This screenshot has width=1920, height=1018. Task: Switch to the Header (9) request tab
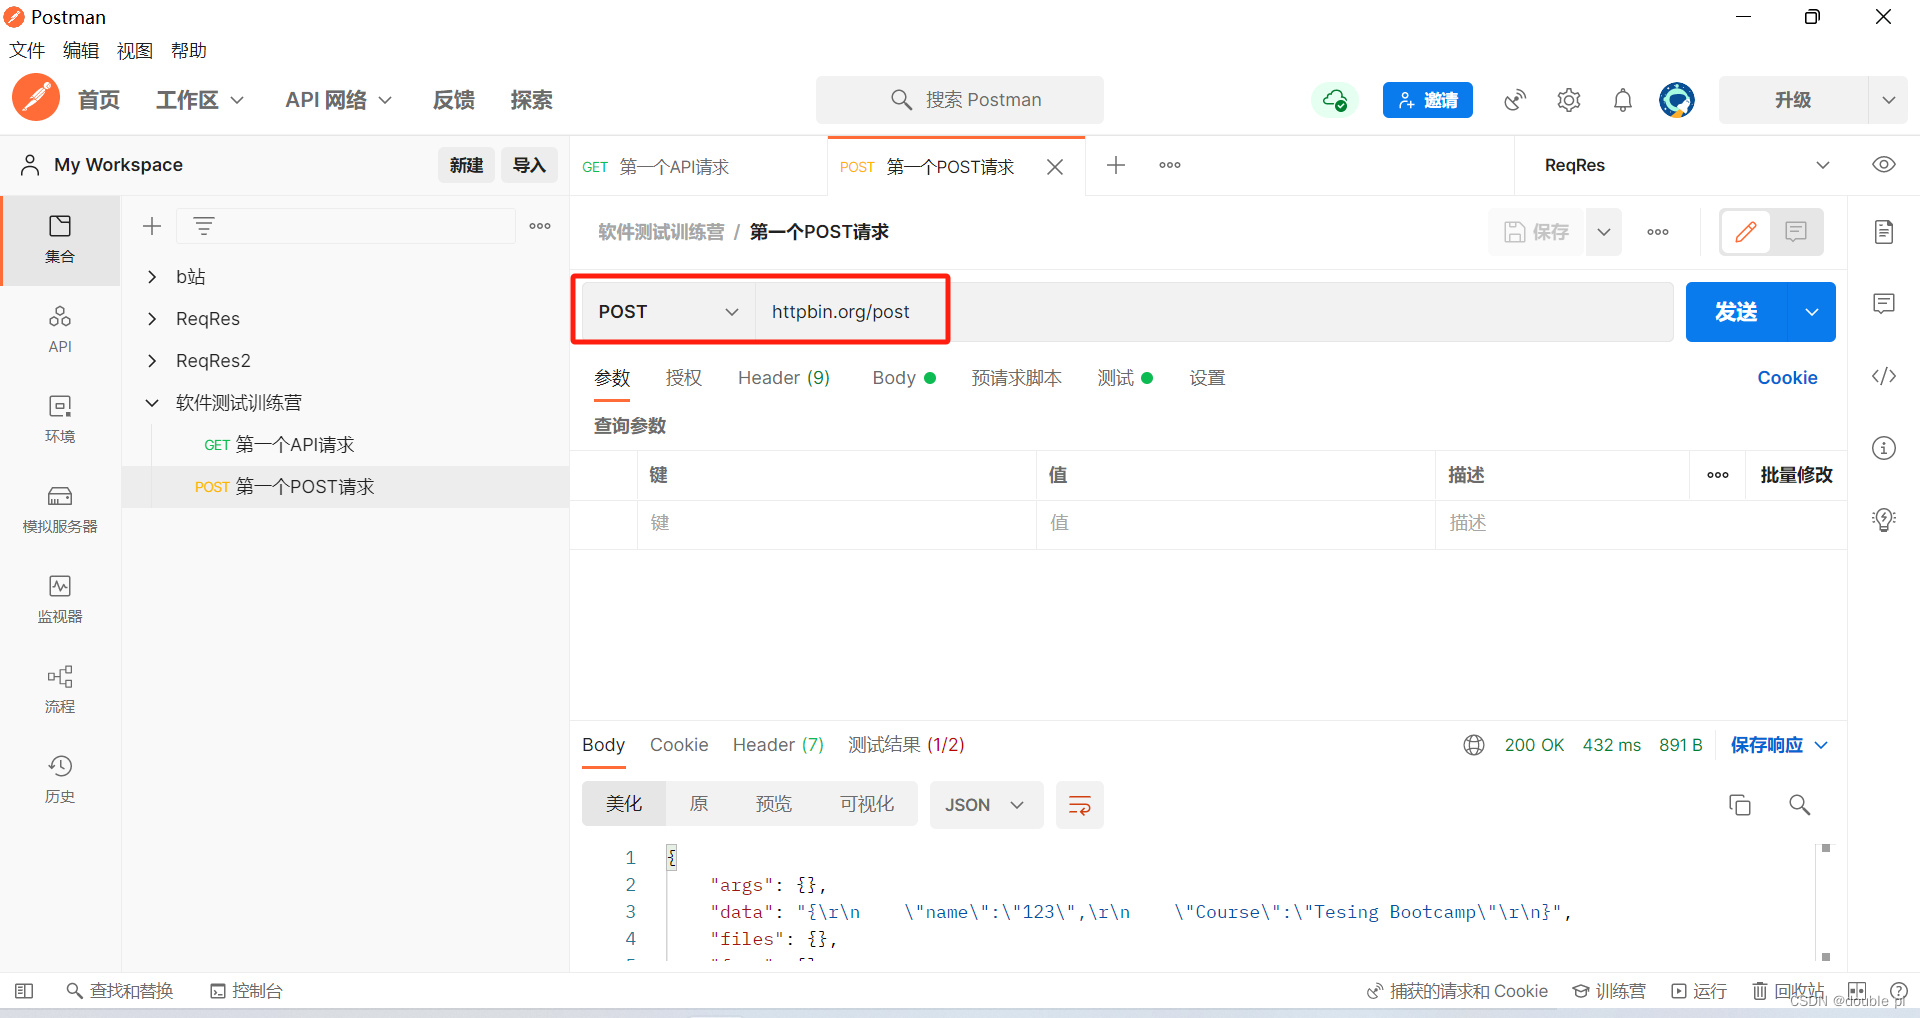pyautogui.click(x=784, y=378)
